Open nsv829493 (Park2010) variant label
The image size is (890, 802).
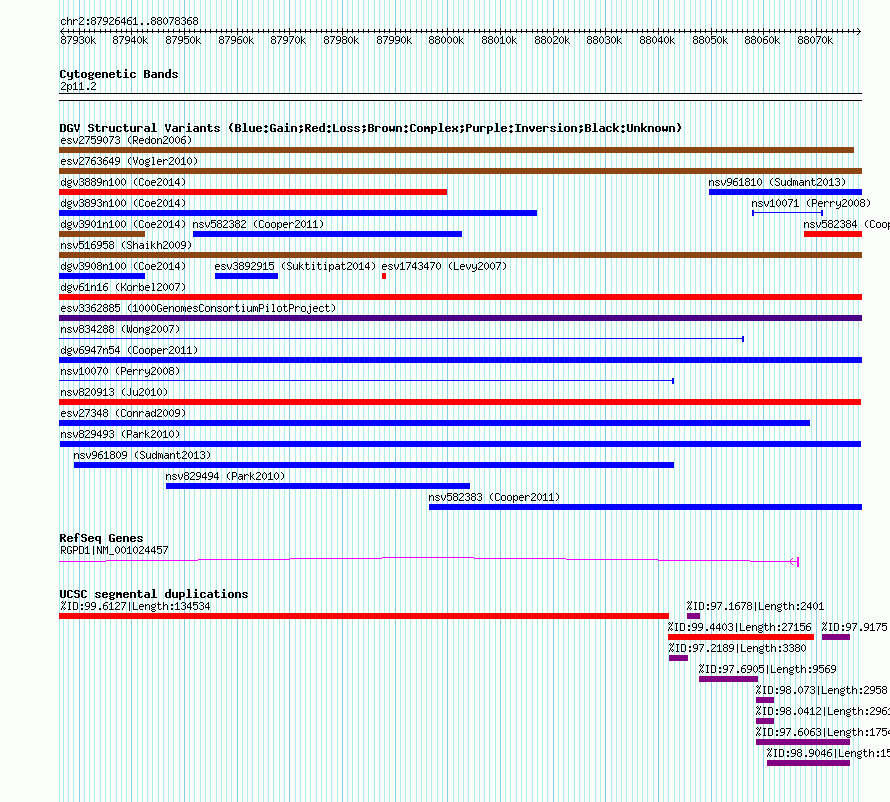(x=120, y=434)
